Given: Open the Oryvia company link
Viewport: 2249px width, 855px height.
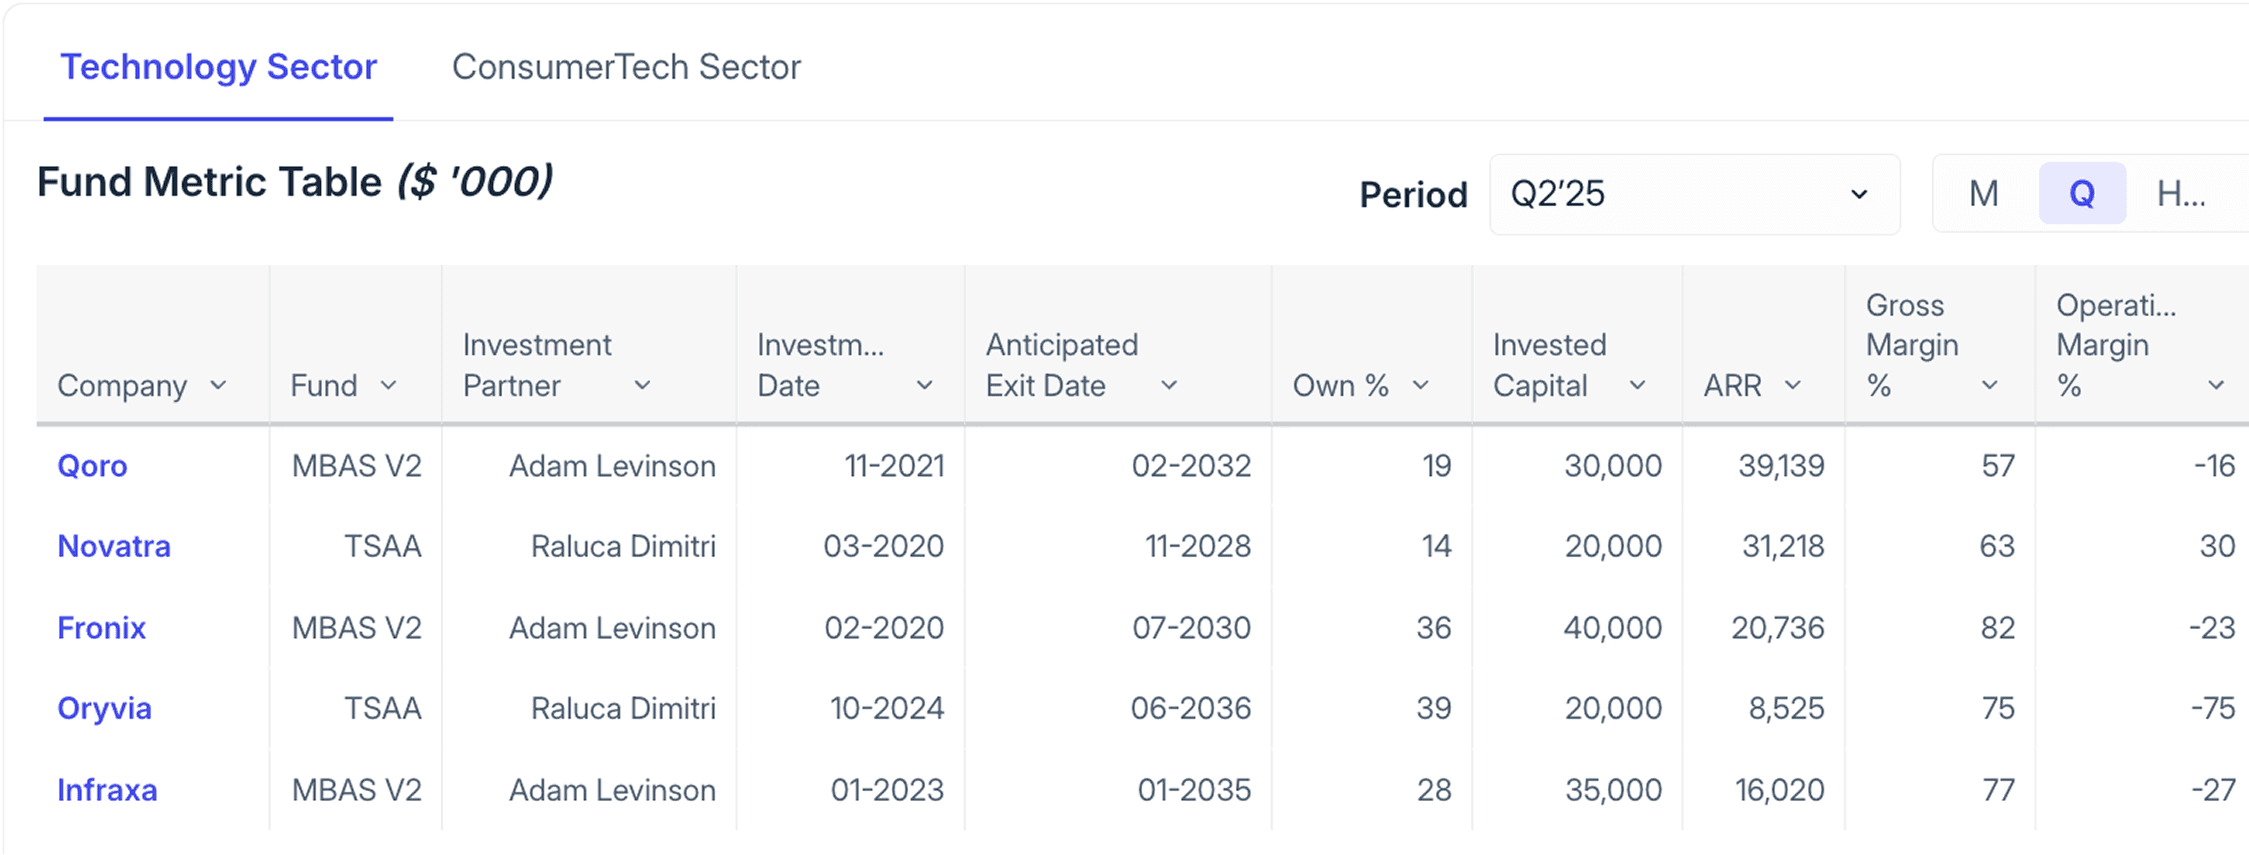Looking at the screenshot, I should point(104,709).
